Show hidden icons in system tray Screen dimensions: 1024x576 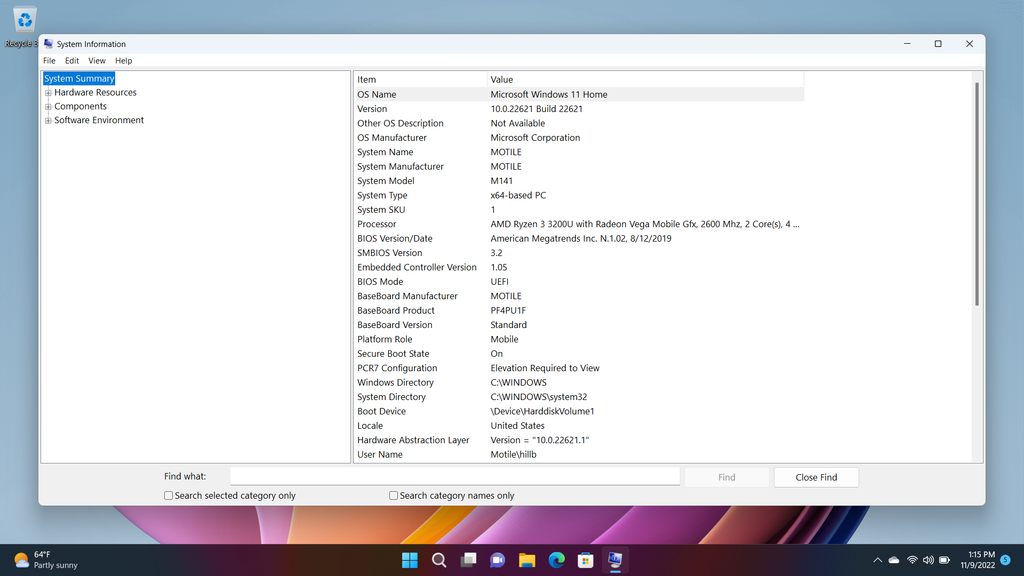pyautogui.click(x=878, y=560)
